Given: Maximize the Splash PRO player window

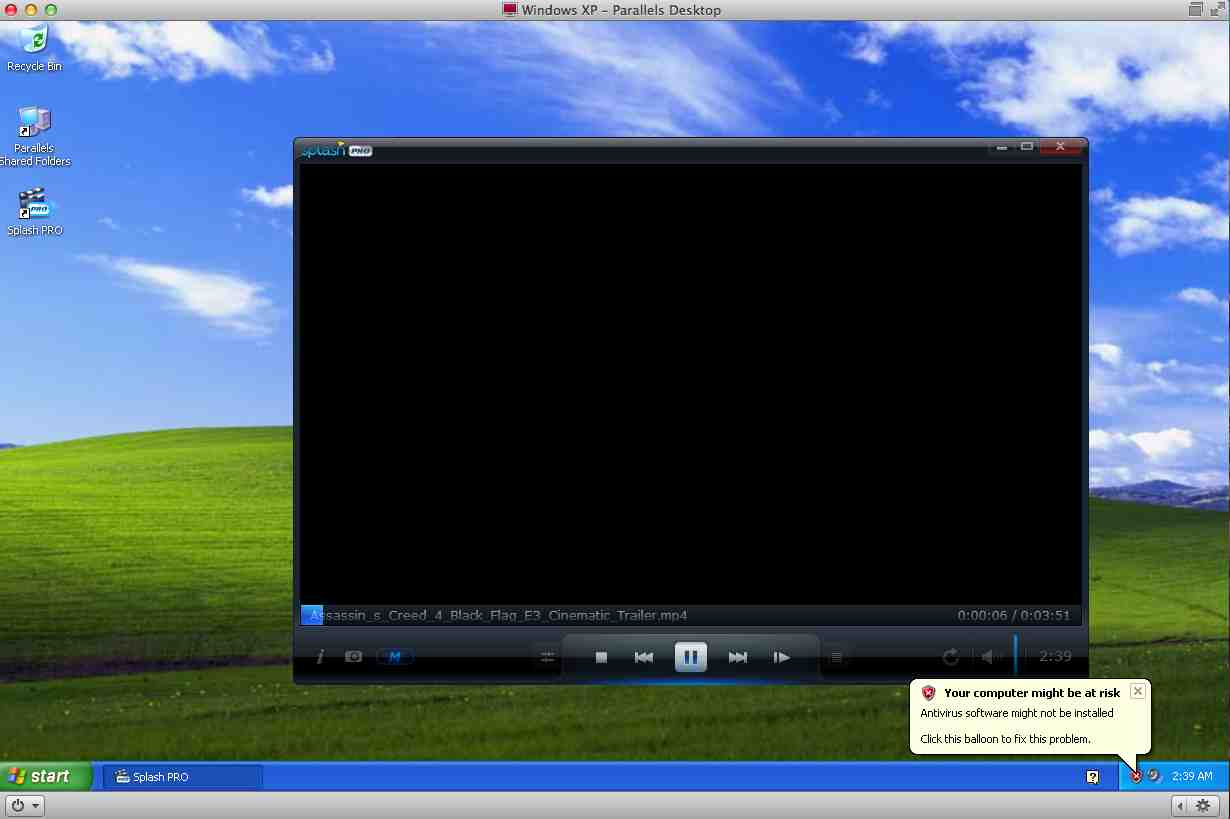Looking at the screenshot, I should point(1026,148).
